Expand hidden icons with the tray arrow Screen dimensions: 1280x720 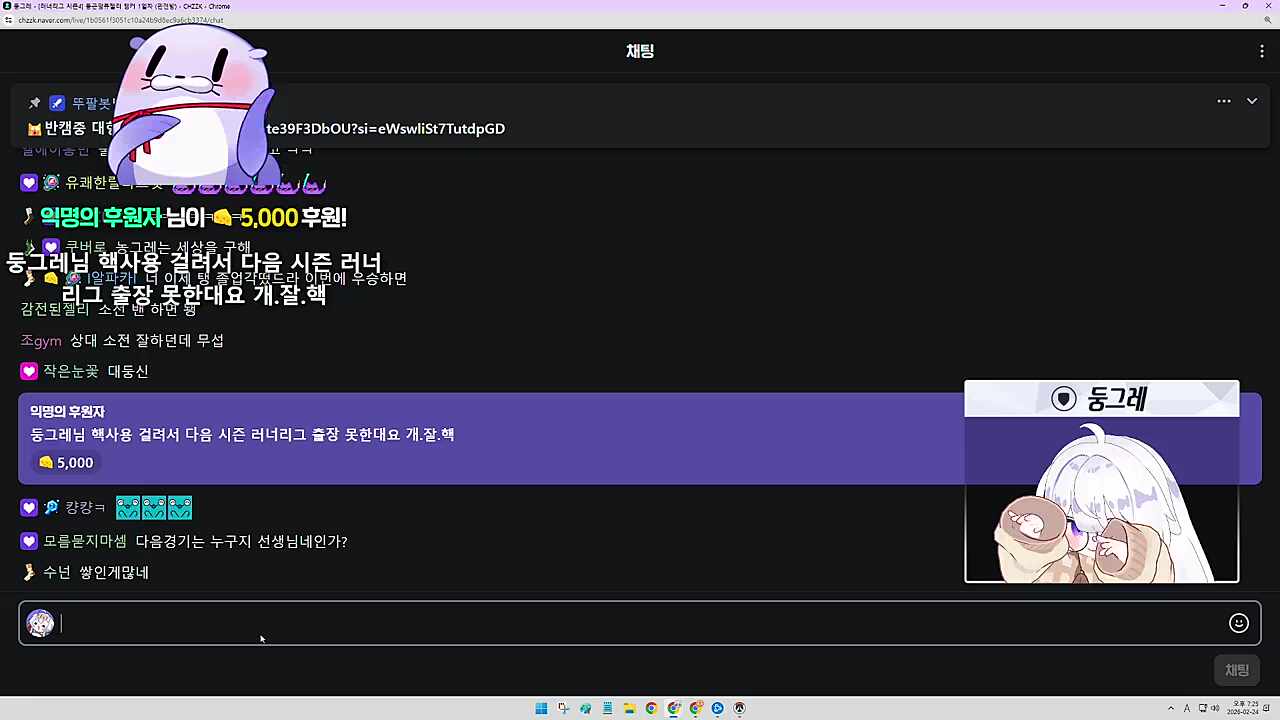click(1171, 708)
